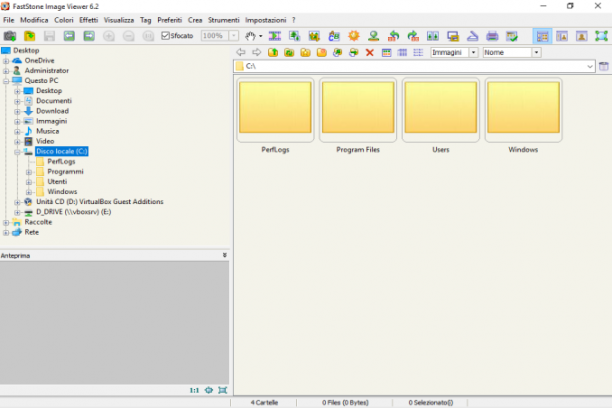Select Download in the folder tree
Viewport: 612px width, 408px height.
[x=52, y=111]
